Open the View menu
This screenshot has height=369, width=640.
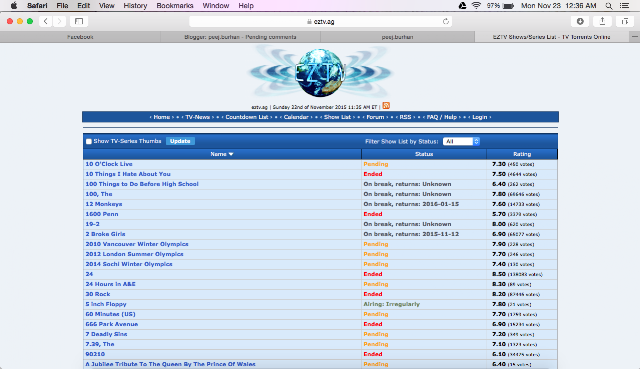(107, 6)
